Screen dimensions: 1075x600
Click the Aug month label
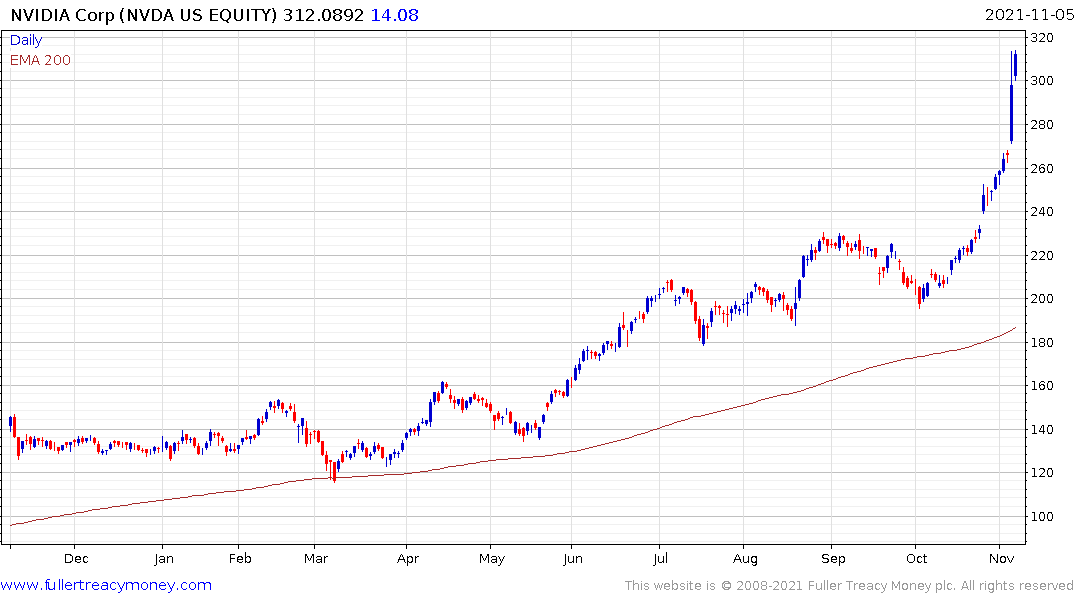coord(745,558)
